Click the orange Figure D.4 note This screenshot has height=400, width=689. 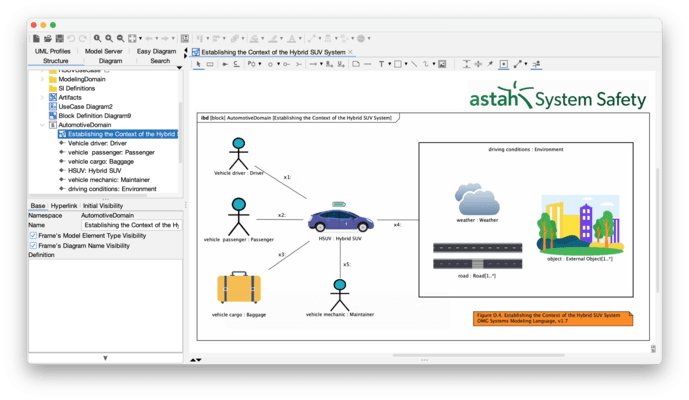coord(553,318)
